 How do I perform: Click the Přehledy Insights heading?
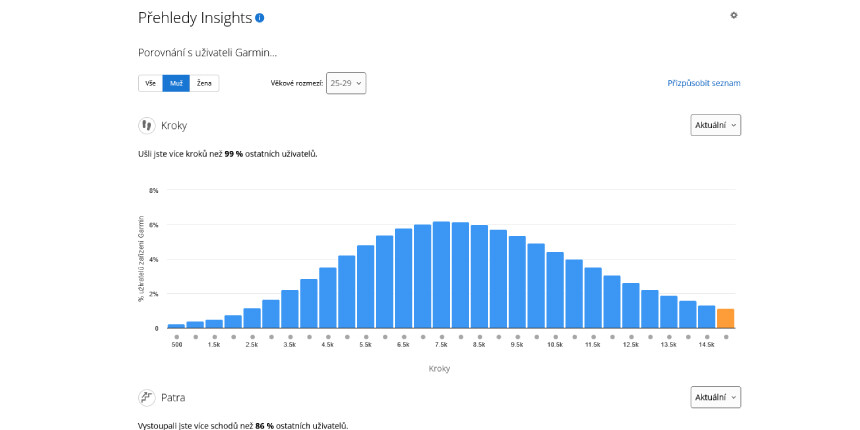tap(195, 18)
